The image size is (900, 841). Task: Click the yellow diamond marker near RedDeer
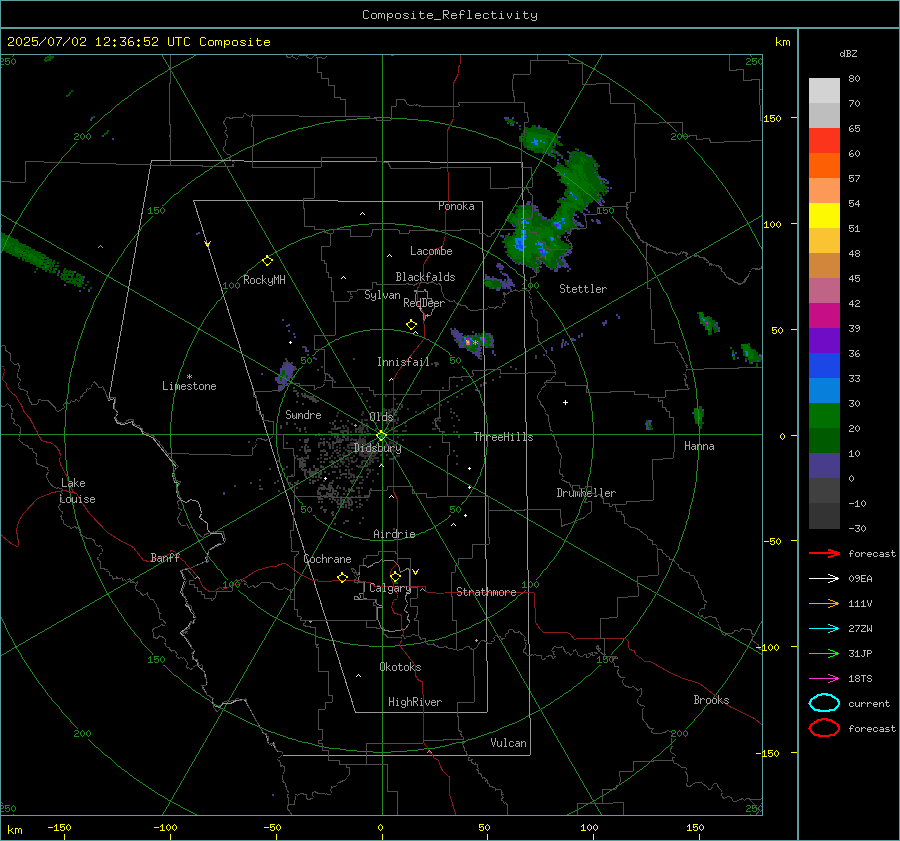click(411, 325)
